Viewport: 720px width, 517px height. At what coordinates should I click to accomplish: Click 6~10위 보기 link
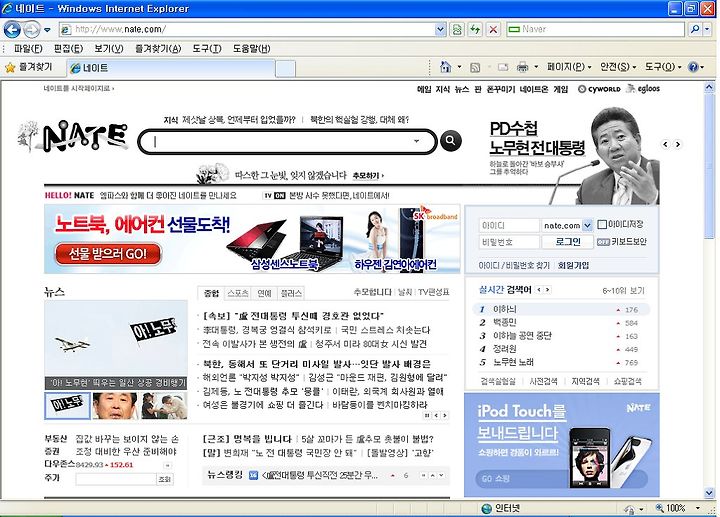624,291
